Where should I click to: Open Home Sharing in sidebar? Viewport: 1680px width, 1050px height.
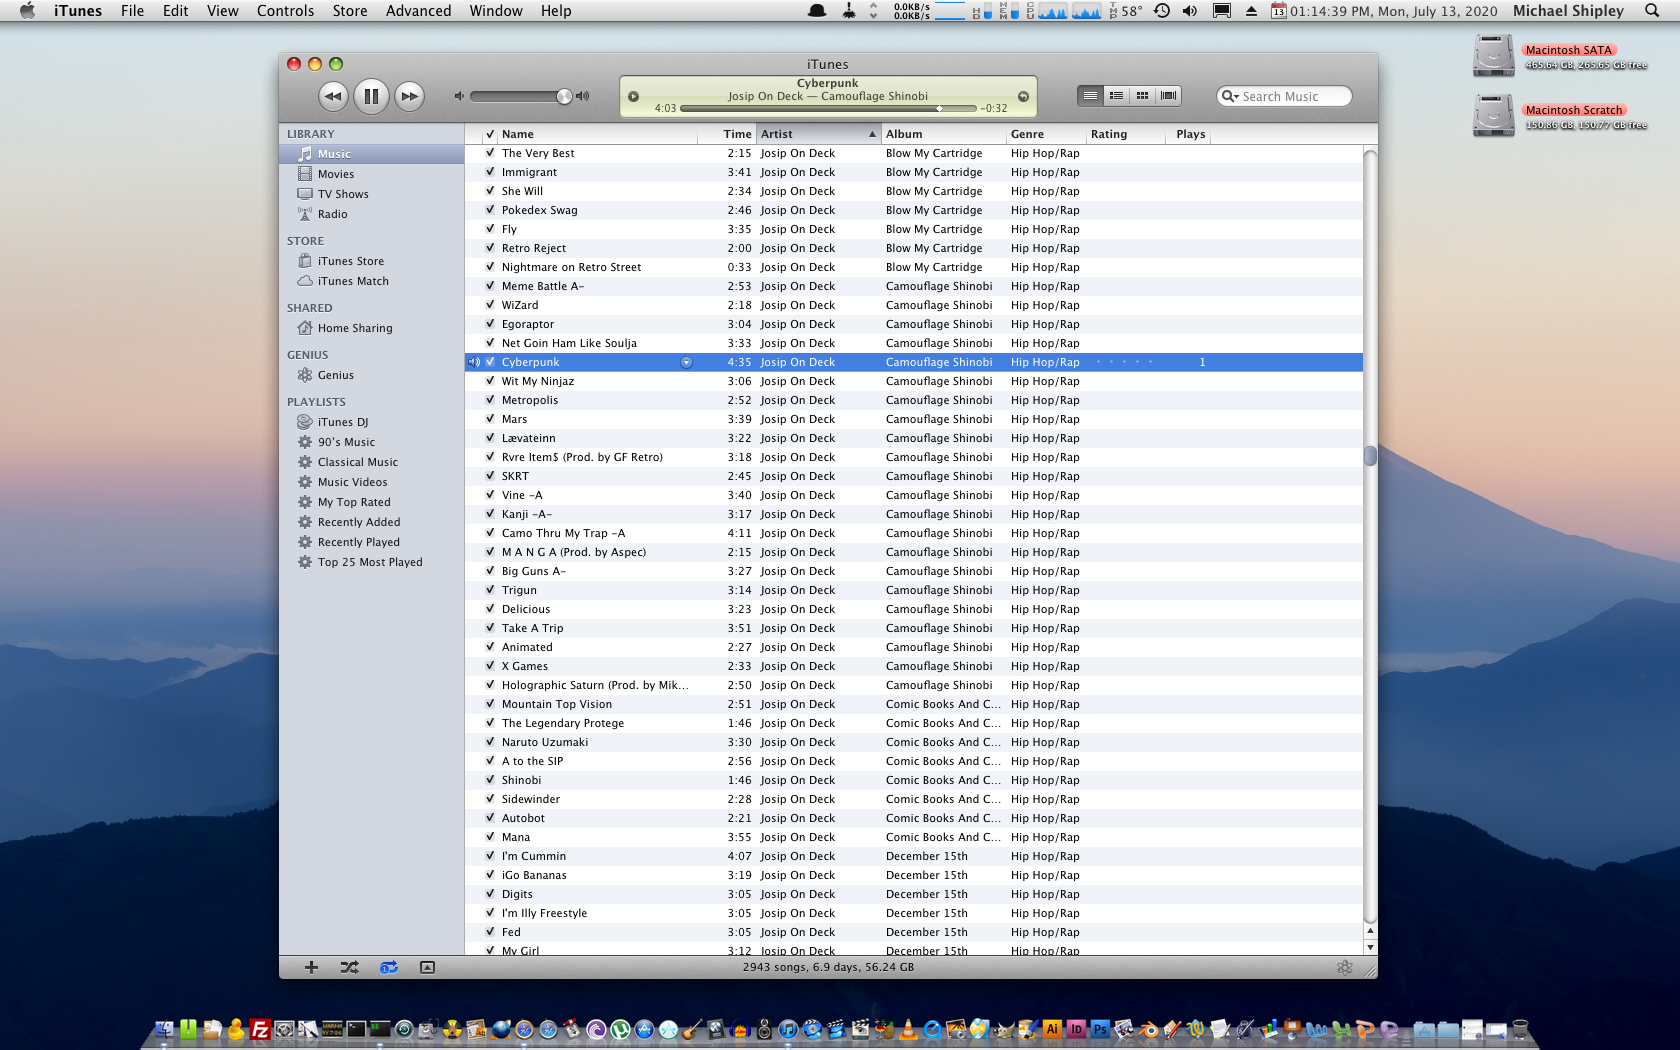372,328
